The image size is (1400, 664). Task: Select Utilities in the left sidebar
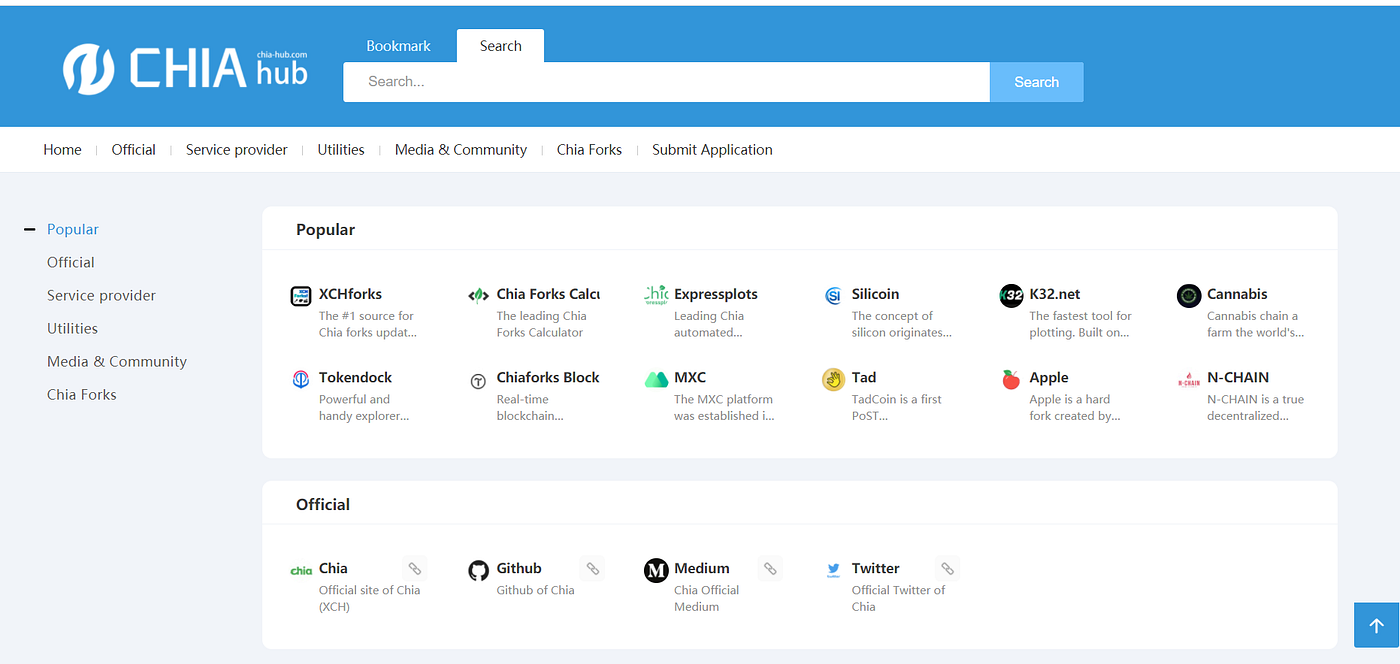click(72, 328)
